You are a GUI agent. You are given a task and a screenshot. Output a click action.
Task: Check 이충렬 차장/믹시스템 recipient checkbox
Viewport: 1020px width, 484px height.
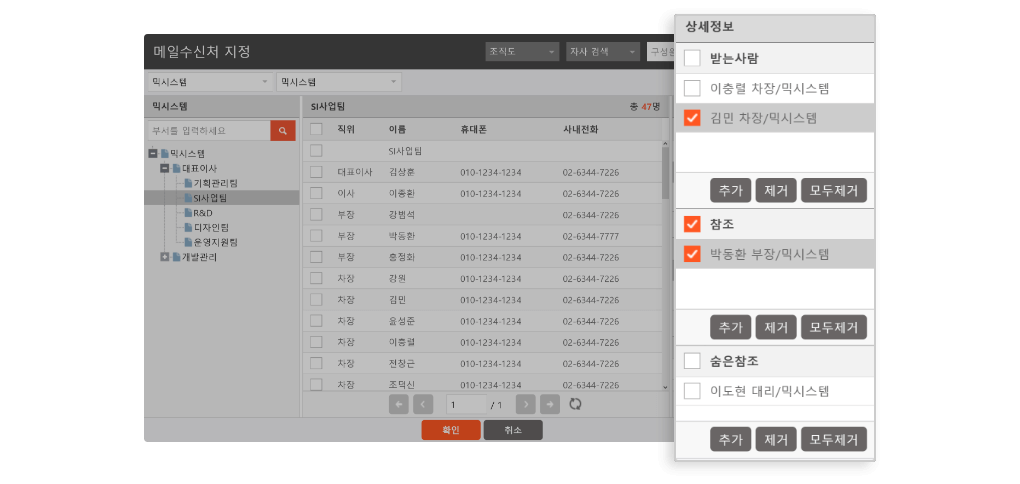click(x=692, y=88)
